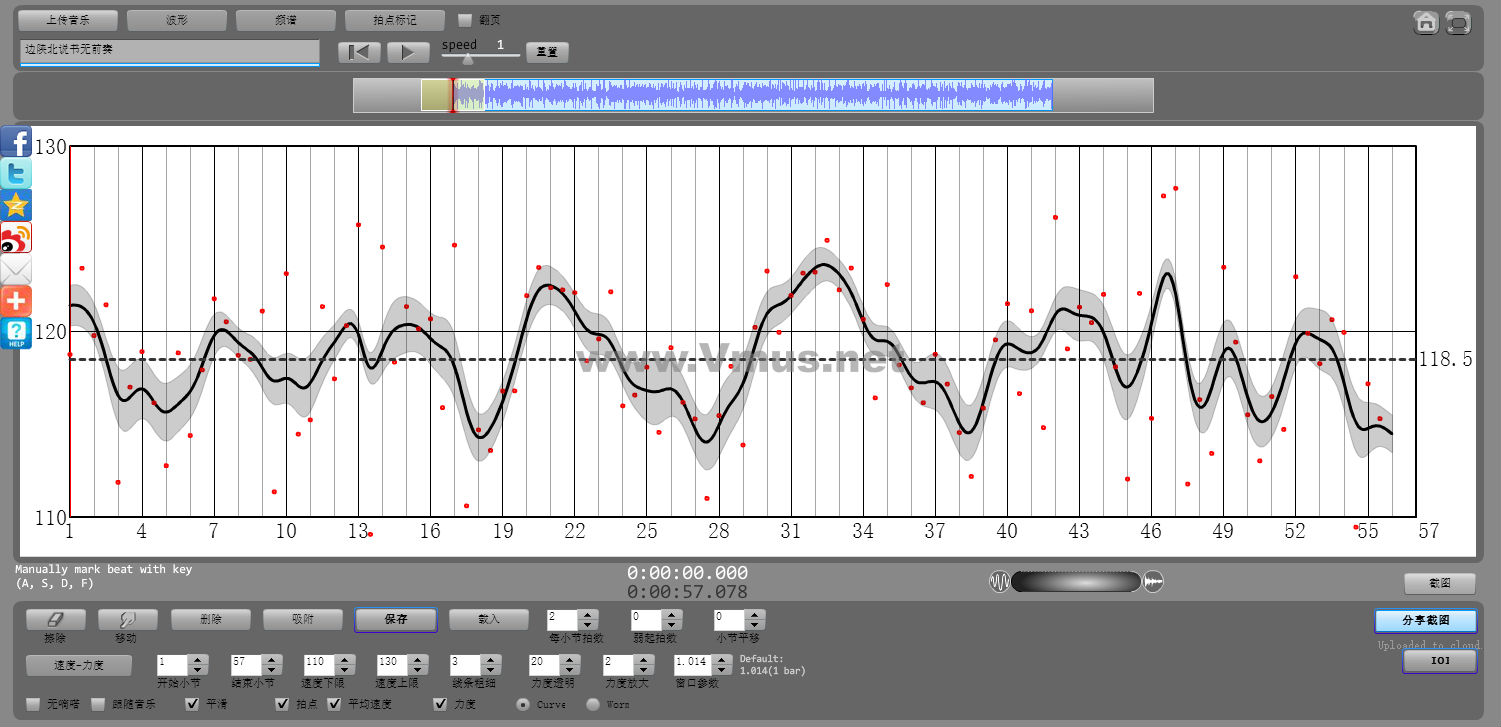Screen dimensions: 1501x727
Task: Click the 保存 save button
Action: 395,620
